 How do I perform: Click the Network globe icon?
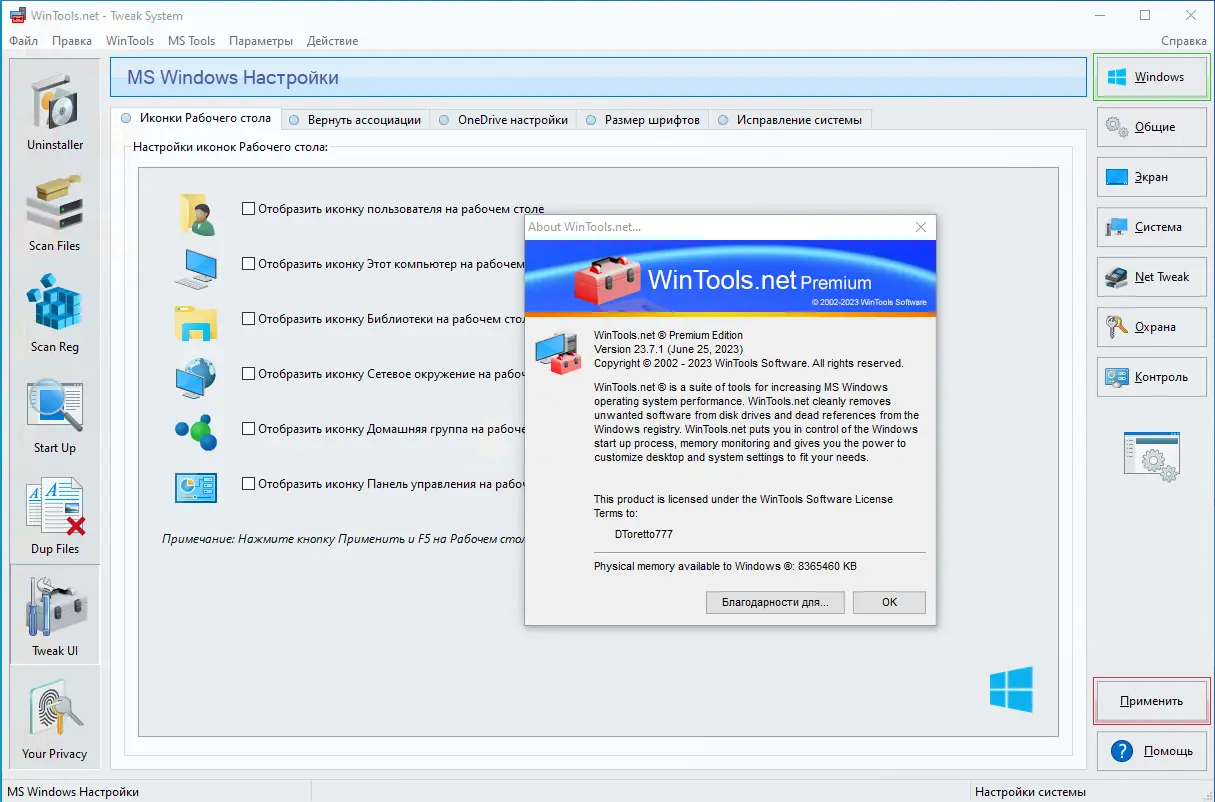click(196, 377)
